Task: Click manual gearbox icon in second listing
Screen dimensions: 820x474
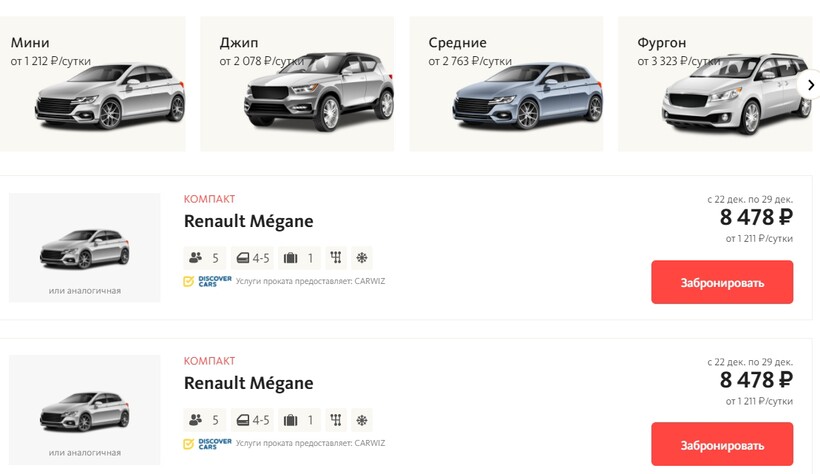Action: (x=337, y=420)
